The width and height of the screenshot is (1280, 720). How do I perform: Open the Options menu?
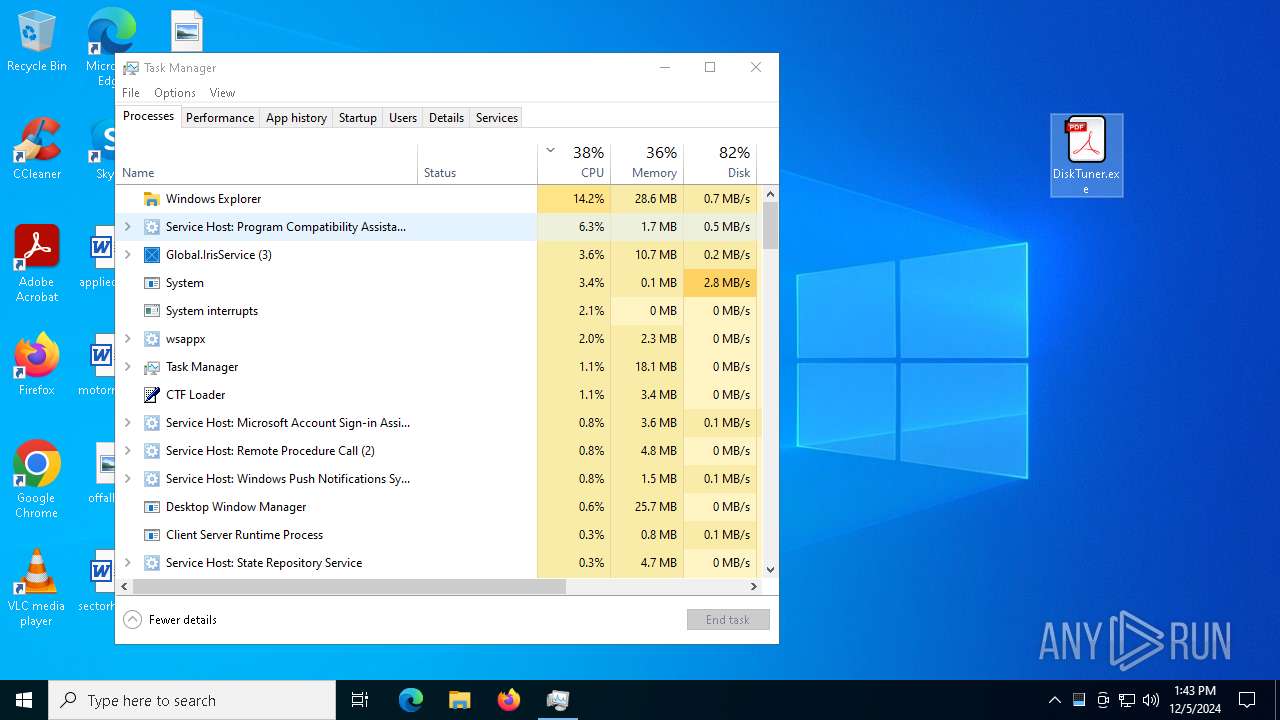click(175, 93)
